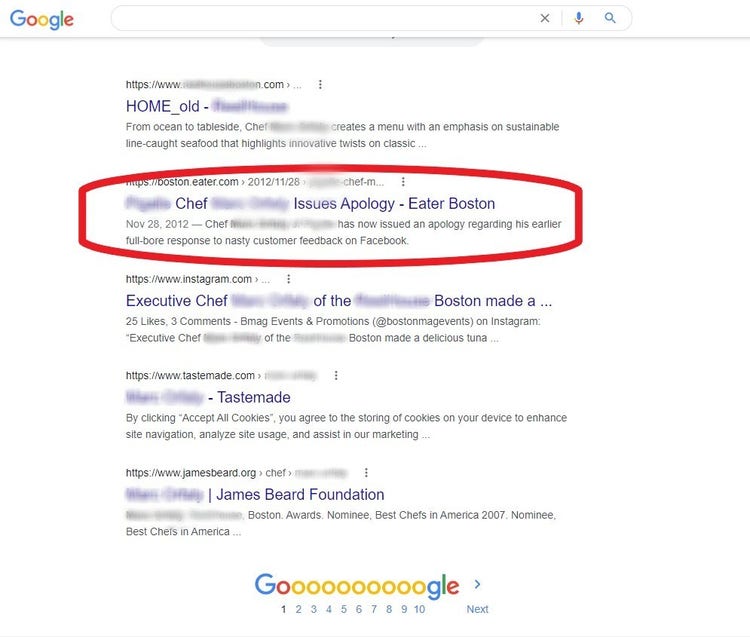Click the Next pagination link
This screenshot has width=750, height=637.
(x=477, y=609)
